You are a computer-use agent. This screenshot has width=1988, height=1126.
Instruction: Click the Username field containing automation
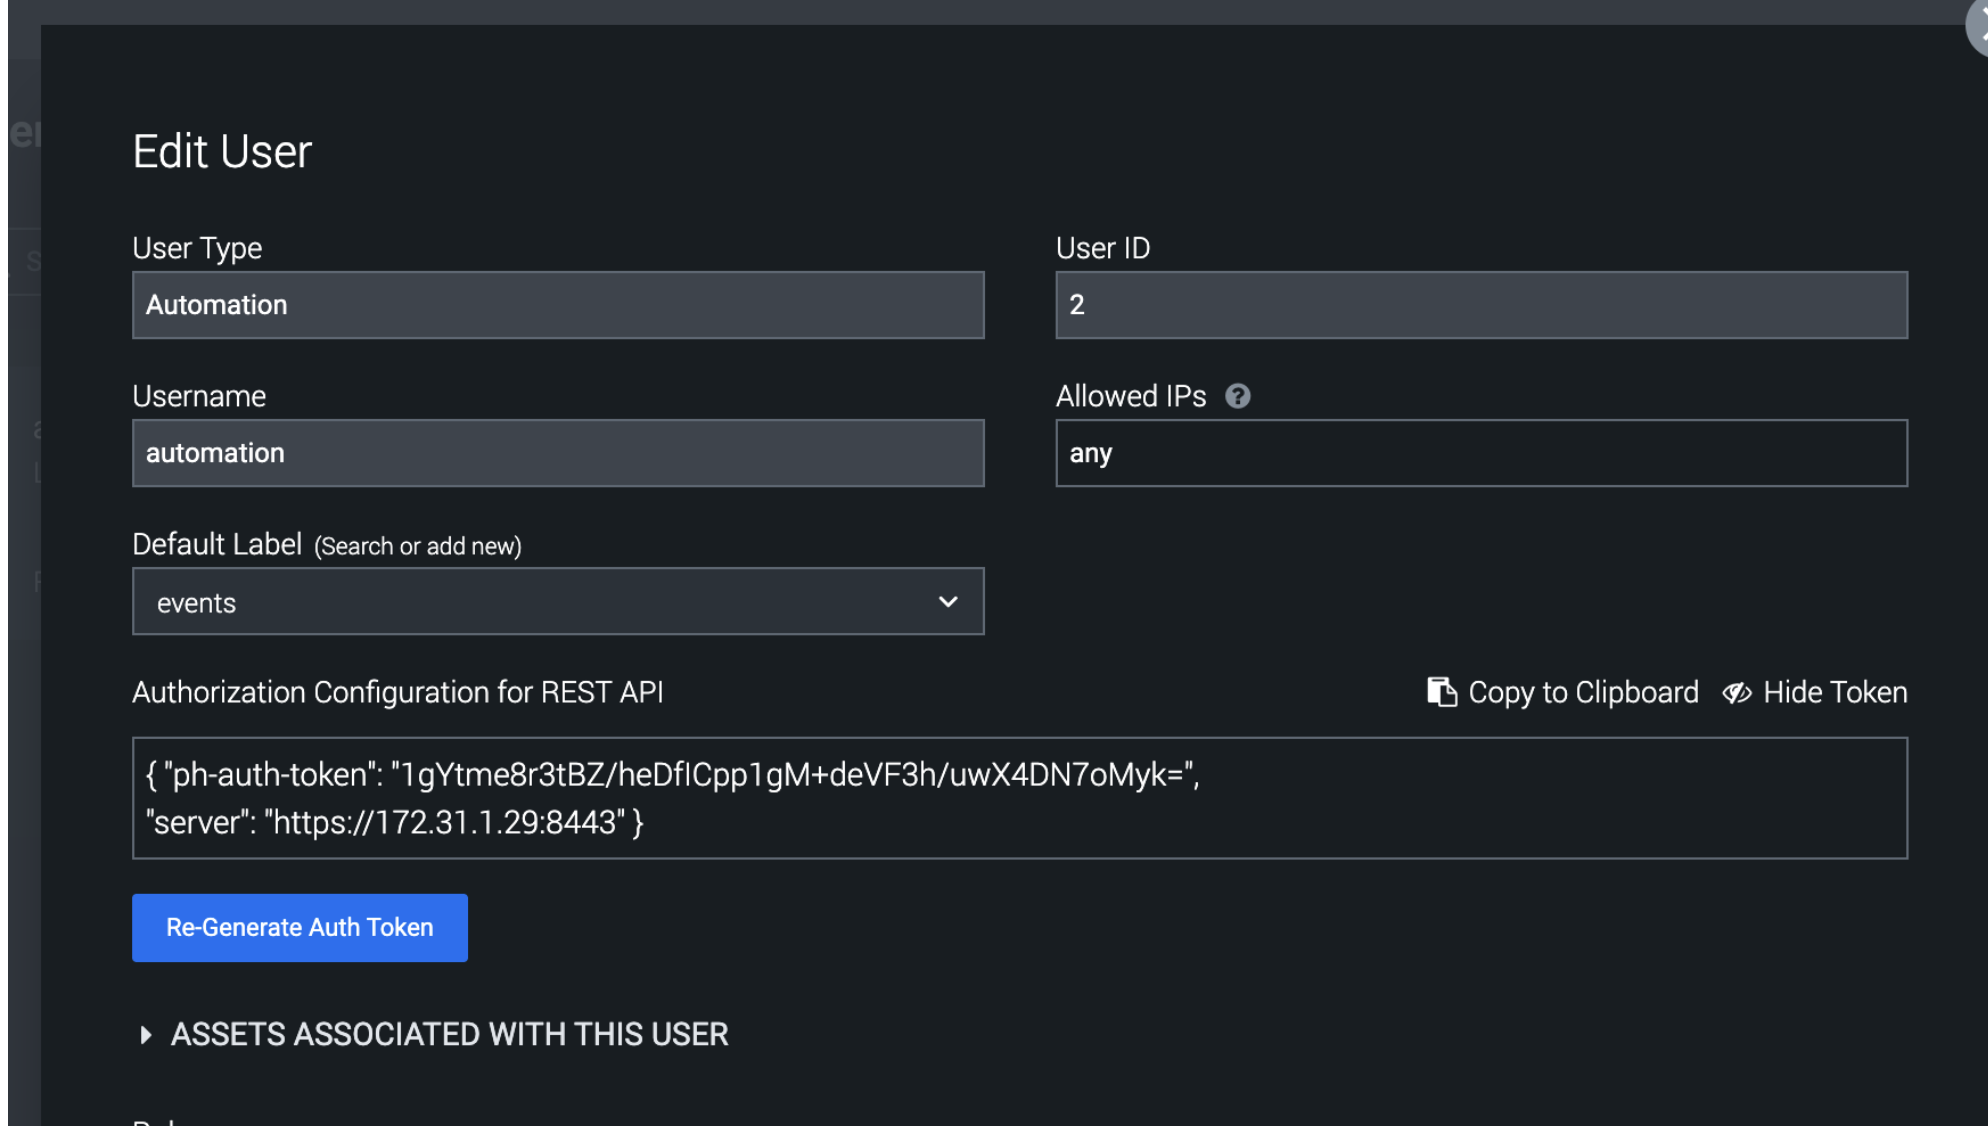point(558,453)
